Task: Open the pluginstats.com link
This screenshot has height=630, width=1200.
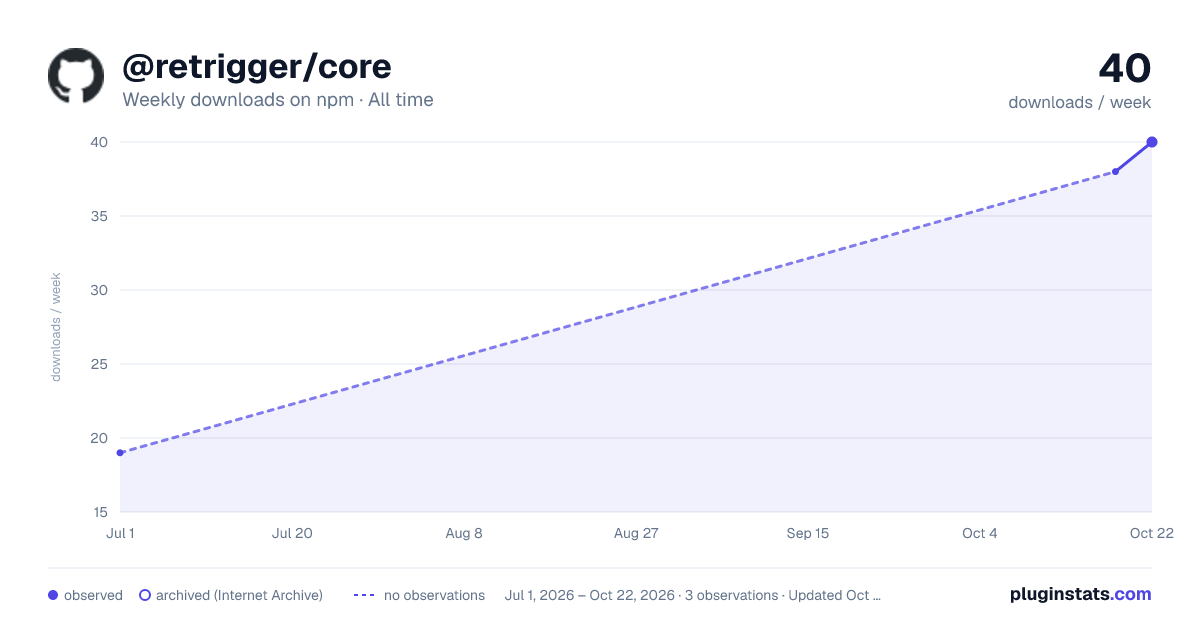Action: click(1081, 594)
